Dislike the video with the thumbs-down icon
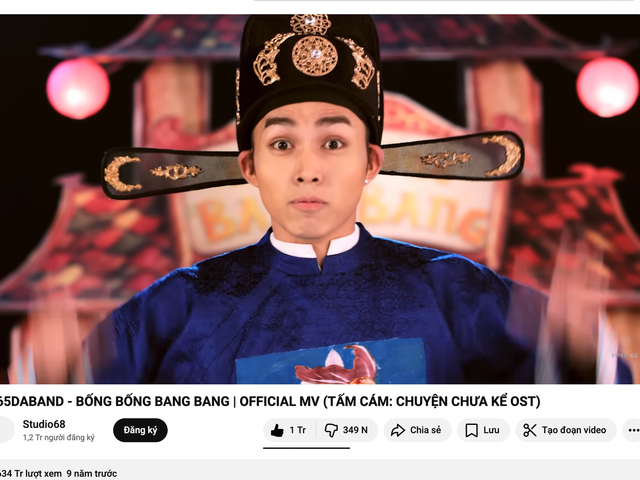Image resolution: width=640 pixels, height=480 pixels. 331,430
